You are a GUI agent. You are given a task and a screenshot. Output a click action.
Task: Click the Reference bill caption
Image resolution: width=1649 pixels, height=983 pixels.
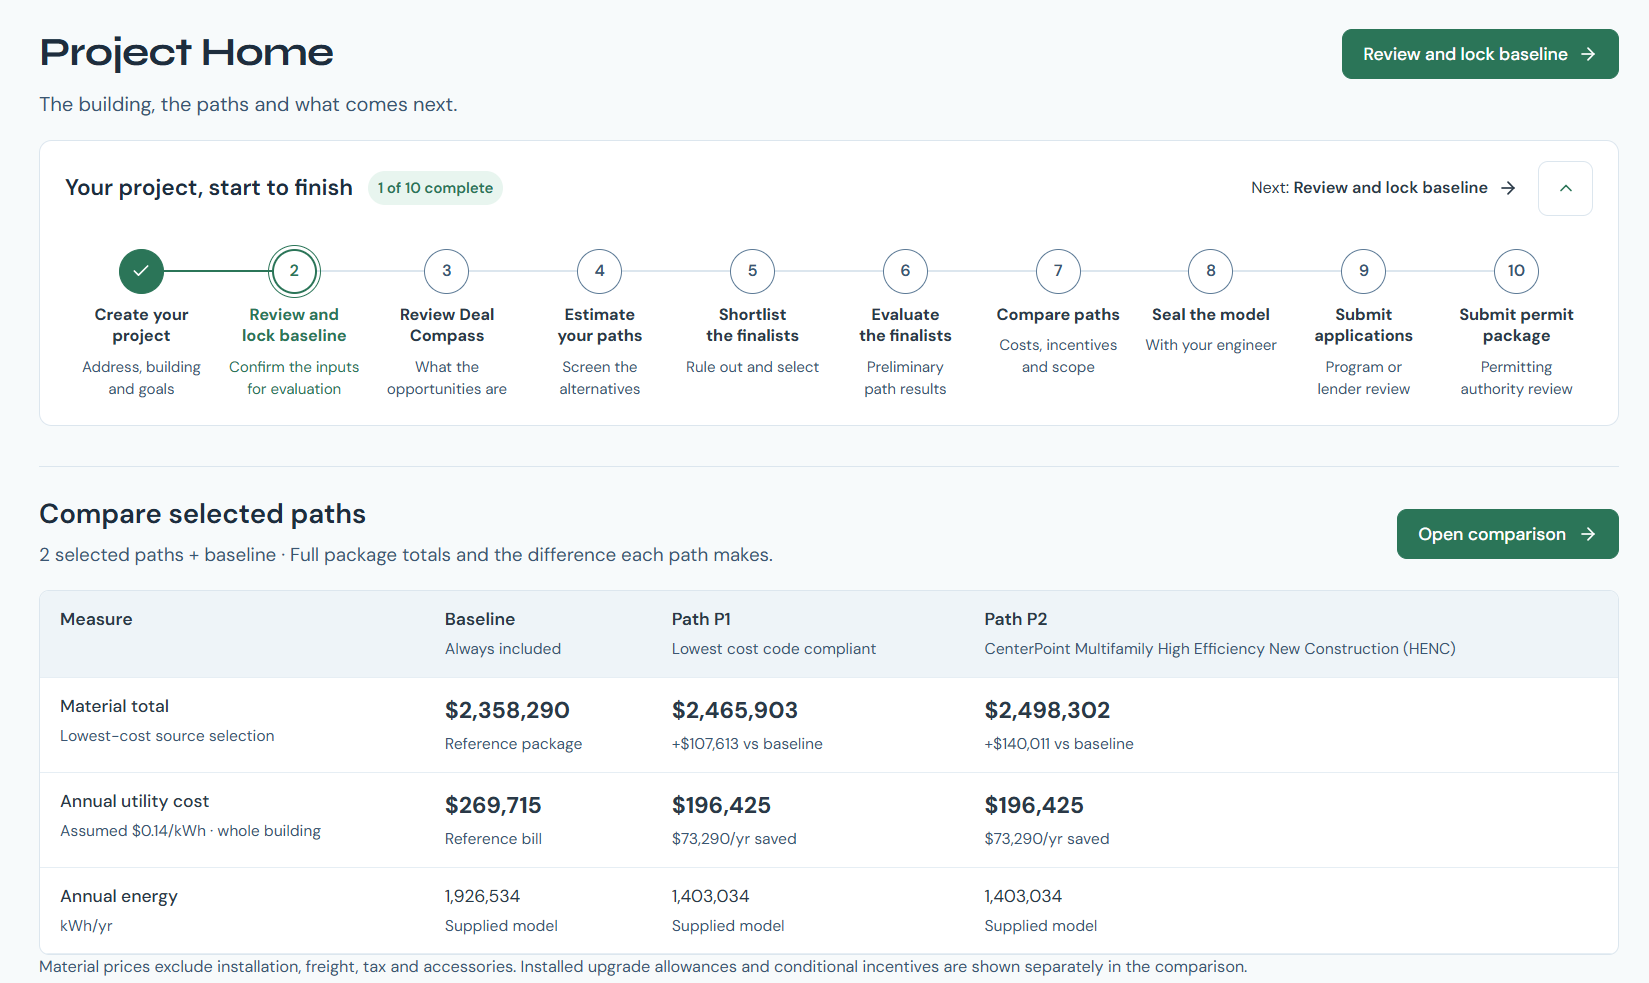point(493,839)
